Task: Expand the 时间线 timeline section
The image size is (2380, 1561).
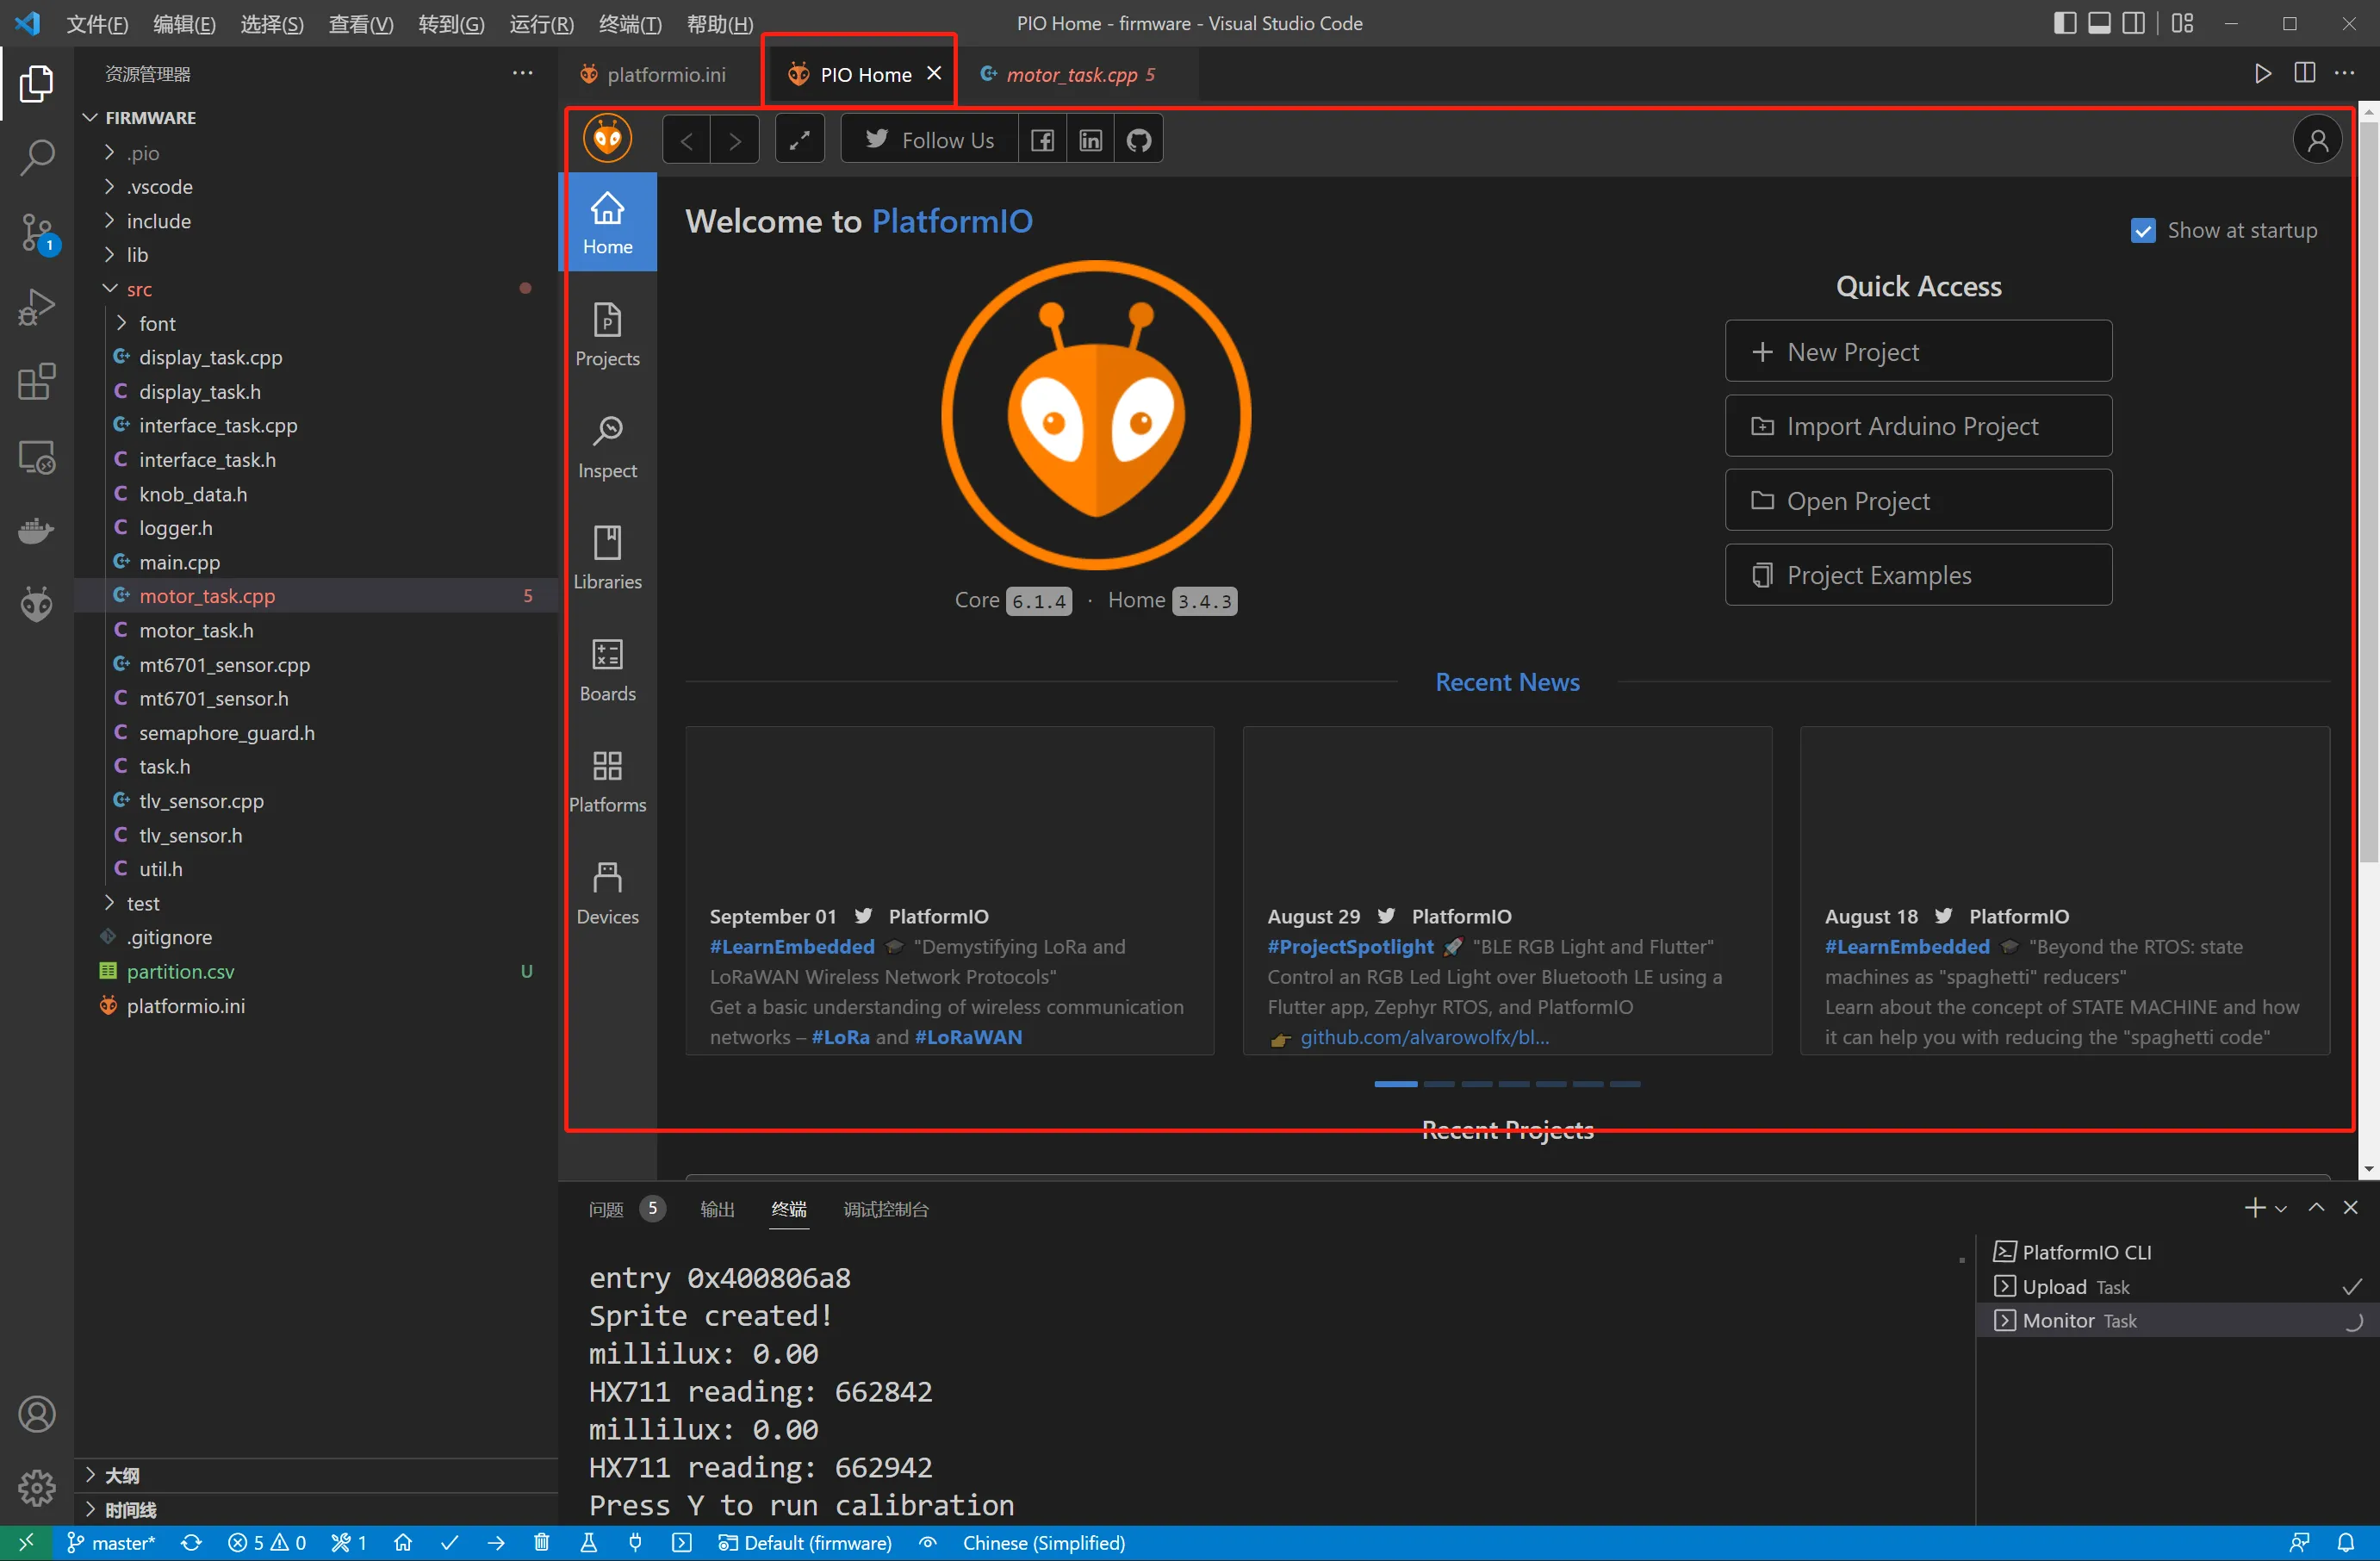Action: point(317,1509)
